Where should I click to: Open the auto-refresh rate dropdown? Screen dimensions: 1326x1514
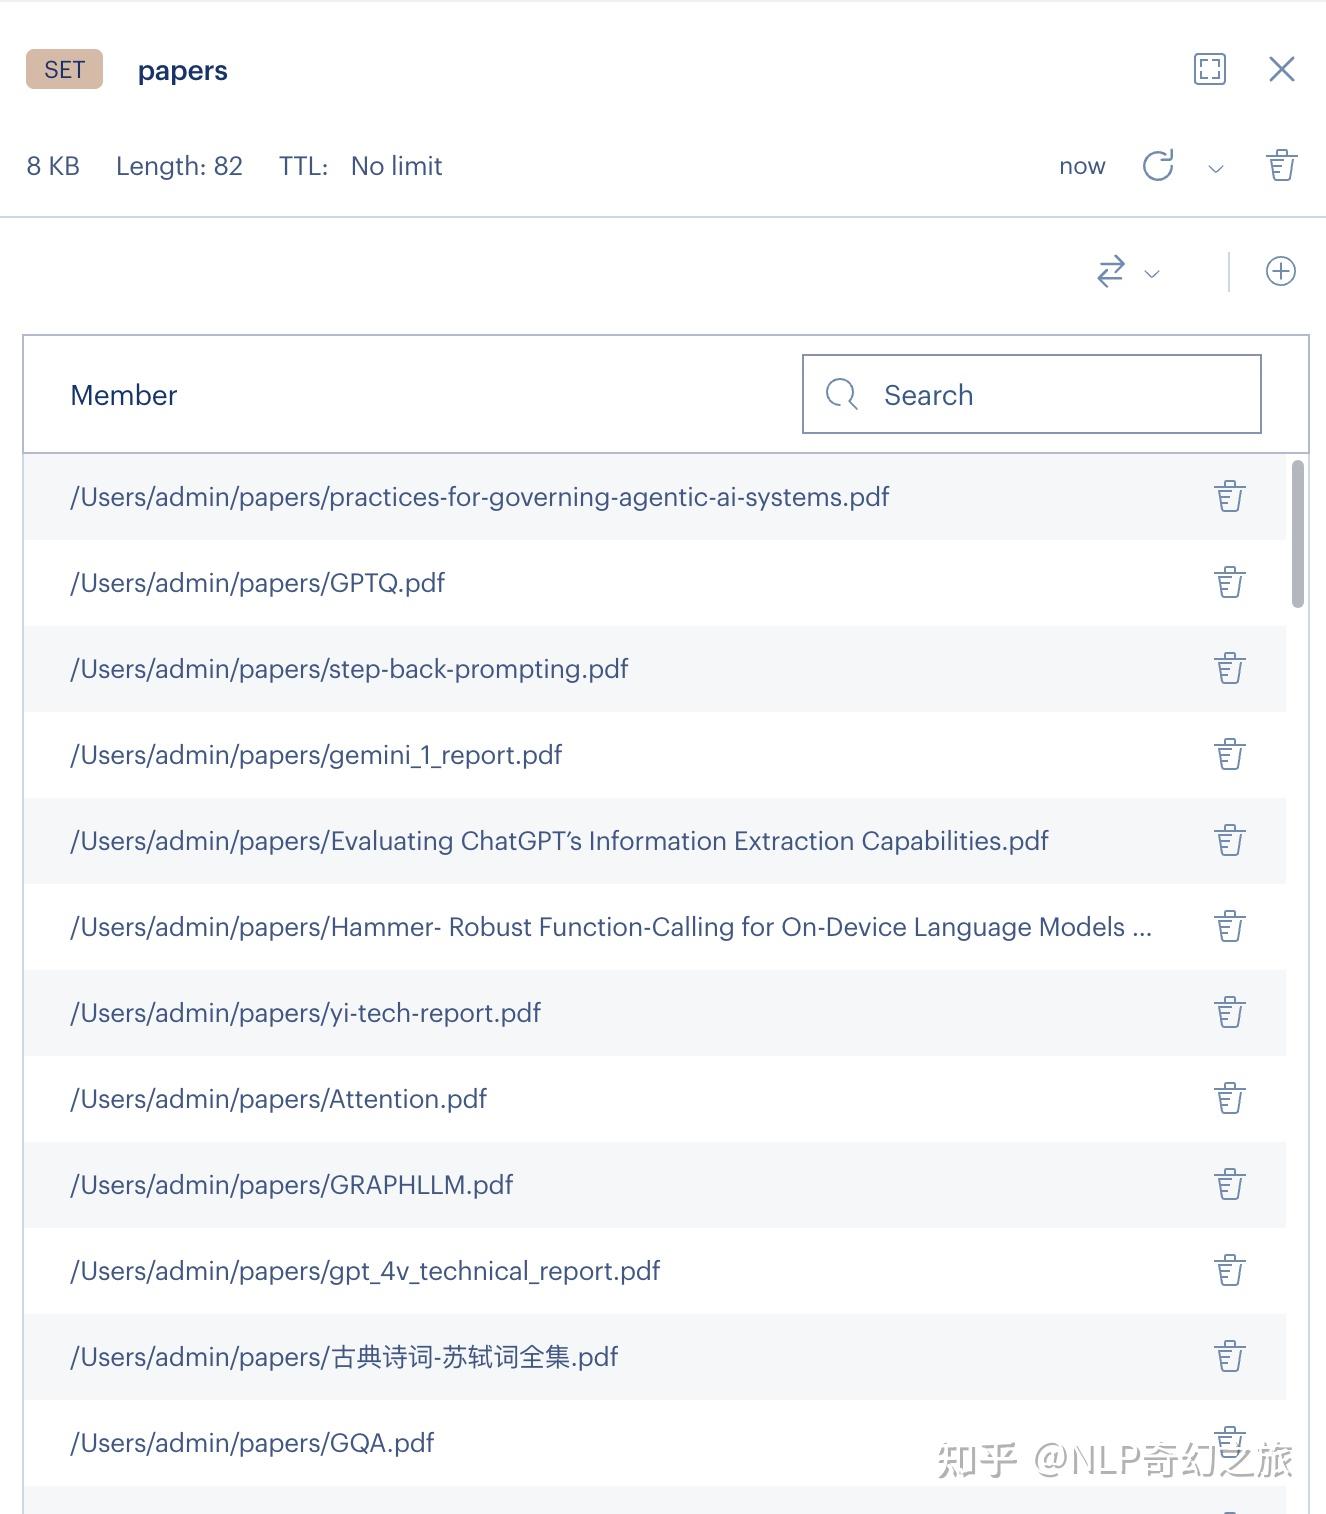[x=1215, y=168]
